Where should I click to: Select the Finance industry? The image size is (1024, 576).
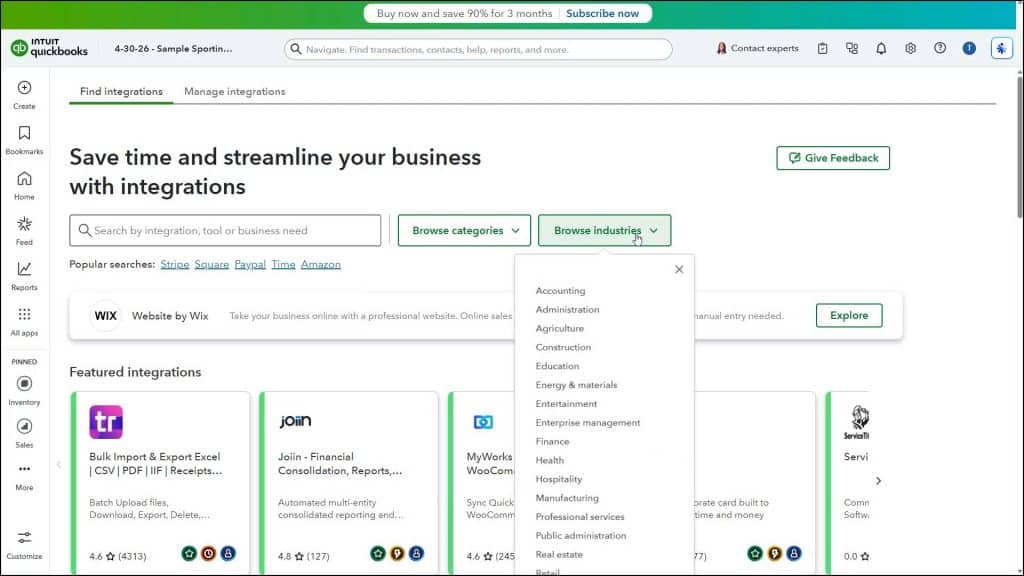[552, 441]
